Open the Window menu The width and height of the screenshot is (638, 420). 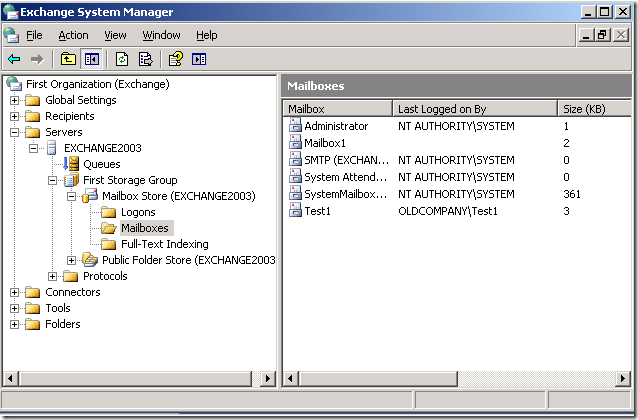pos(161,35)
